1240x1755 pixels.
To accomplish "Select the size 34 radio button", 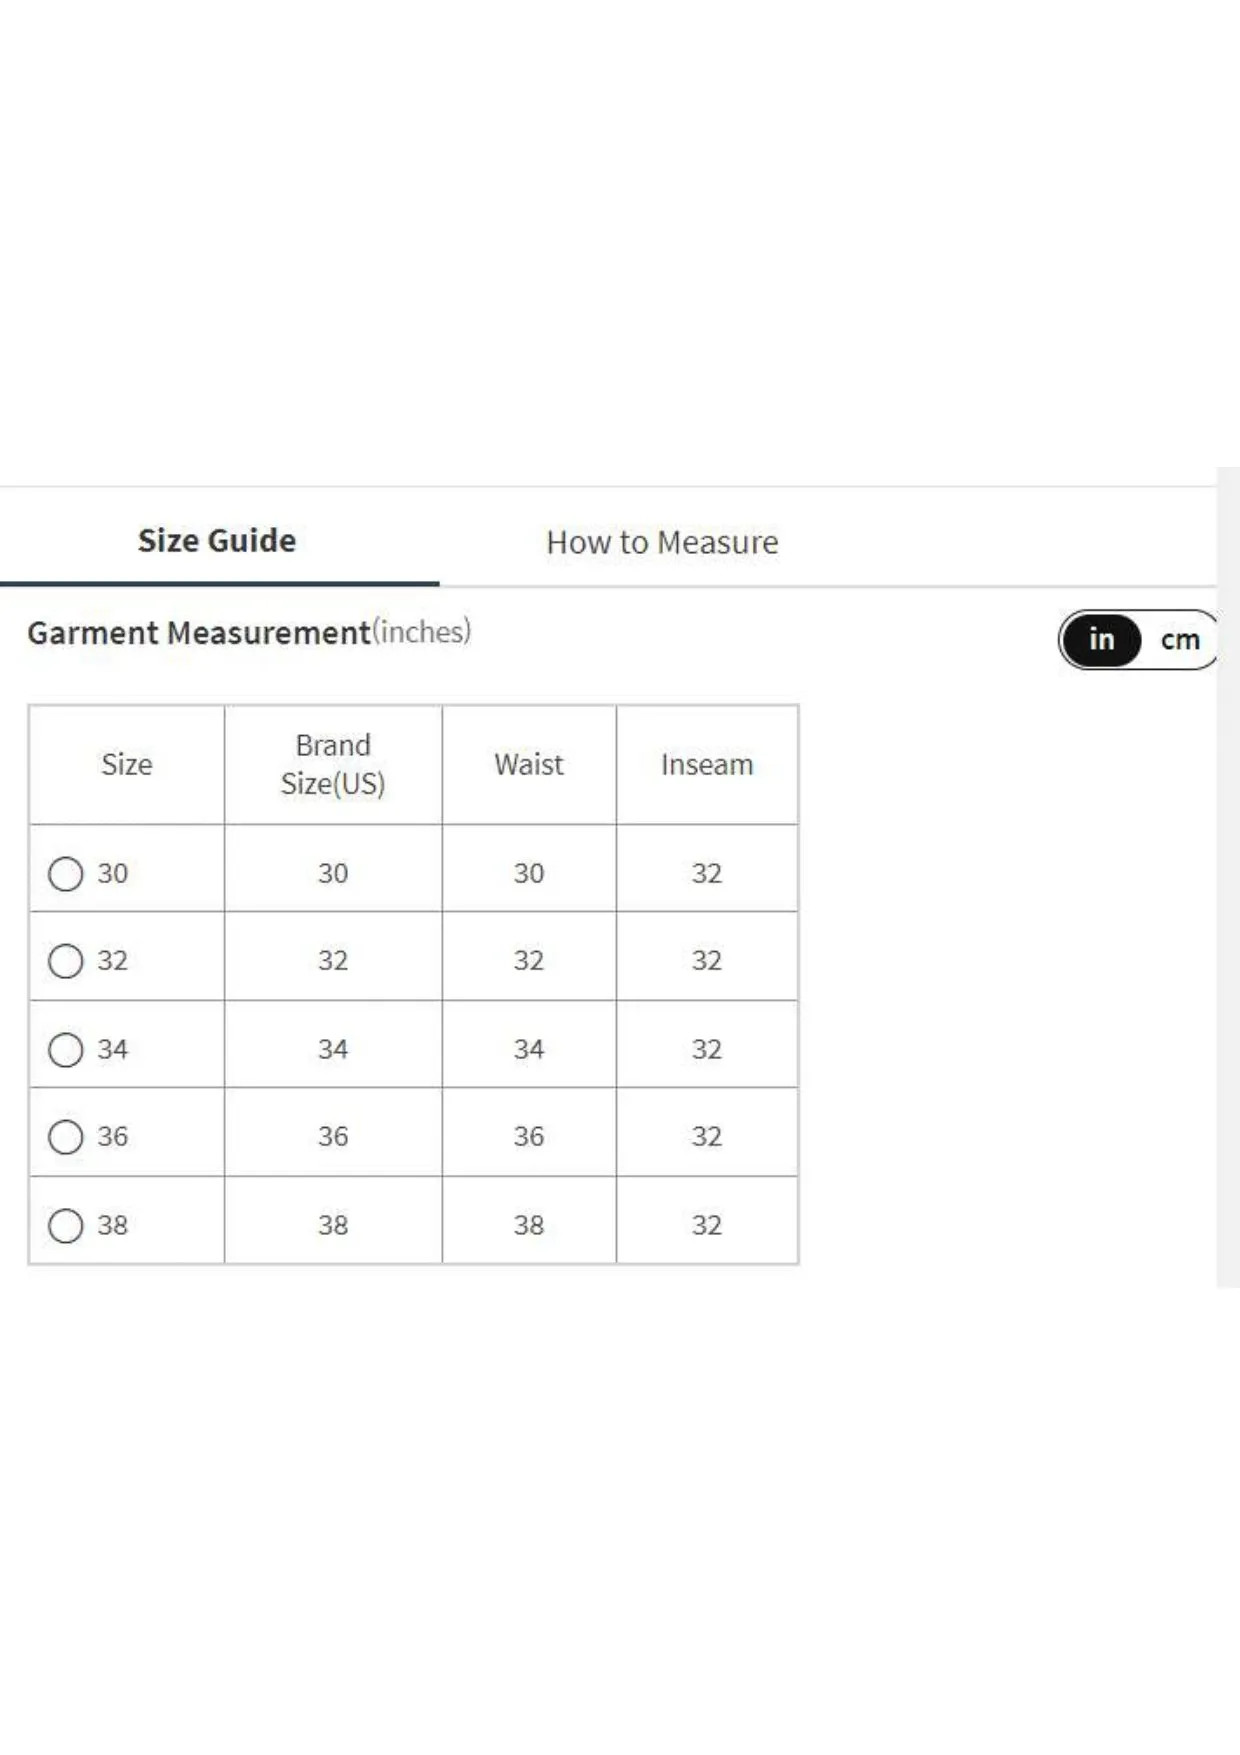I will tap(66, 1049).
